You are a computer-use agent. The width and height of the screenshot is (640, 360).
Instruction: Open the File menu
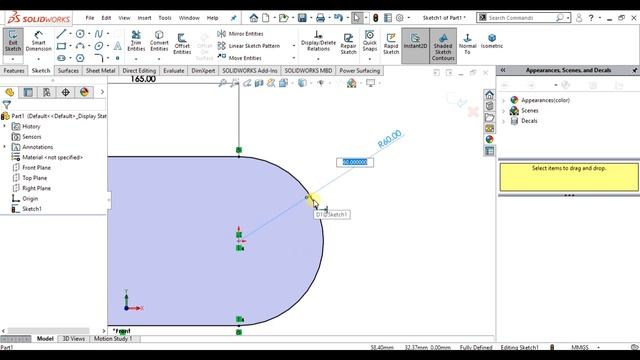click(x=90, y=18)
